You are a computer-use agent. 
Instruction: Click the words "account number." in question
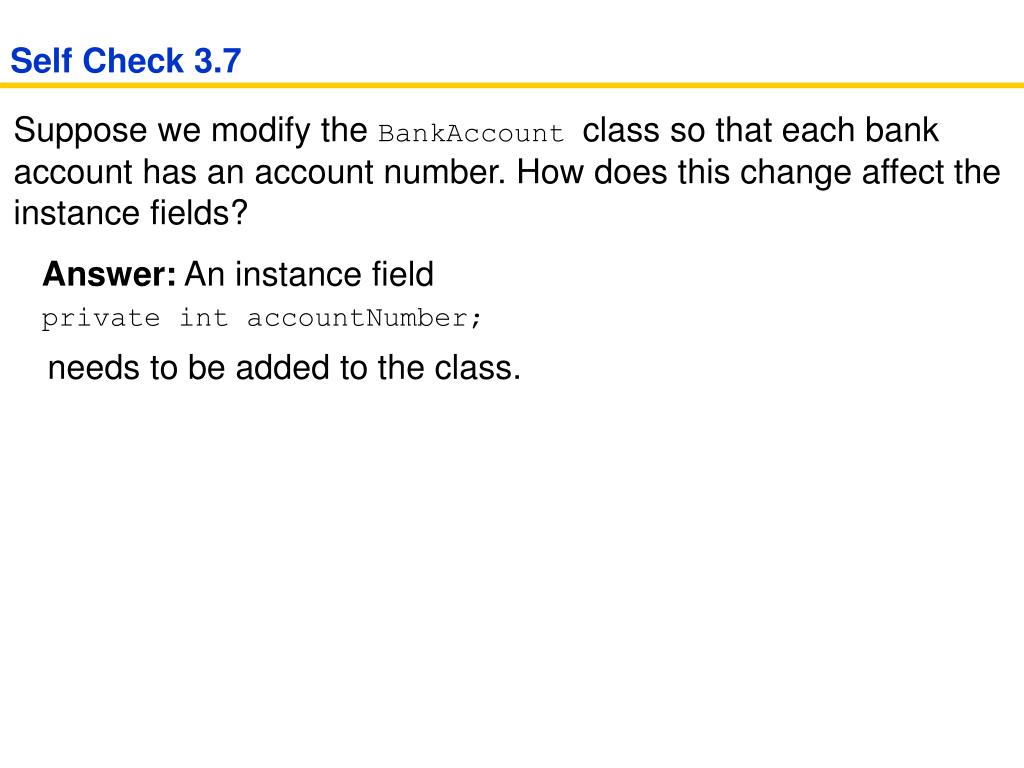379,172
